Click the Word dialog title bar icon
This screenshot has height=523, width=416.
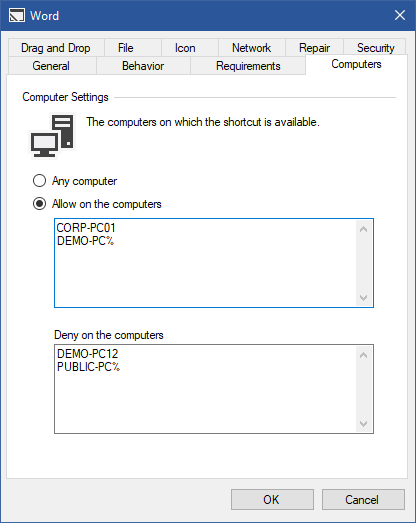point(17,16)
